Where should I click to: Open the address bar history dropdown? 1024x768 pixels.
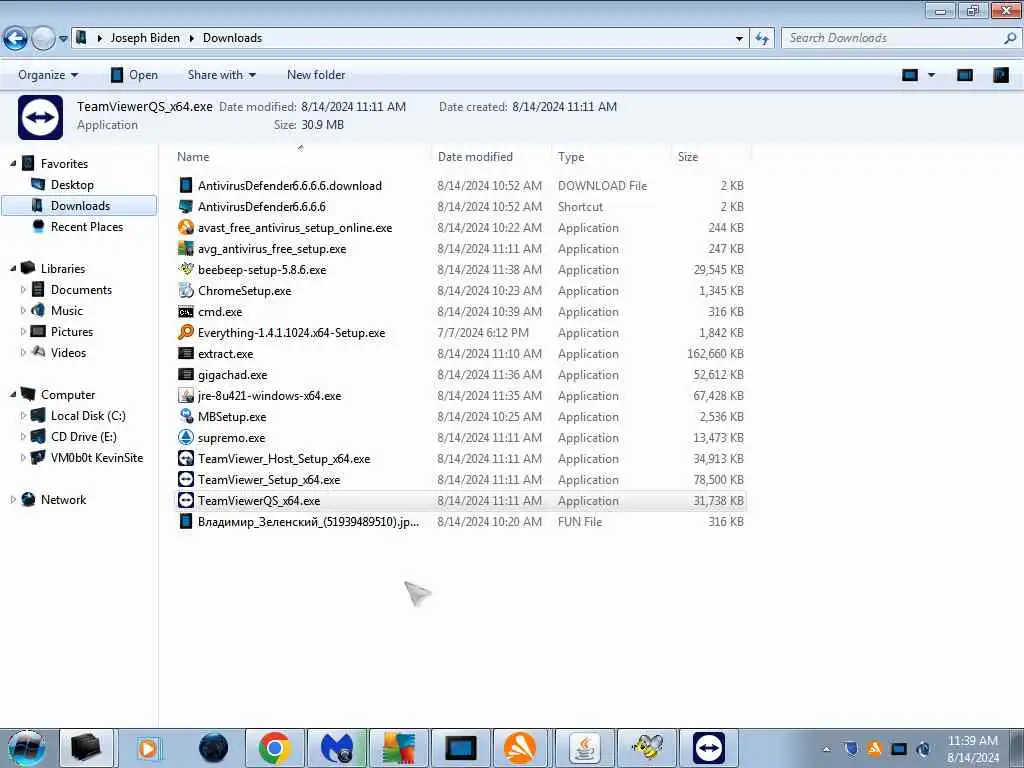tap(739, 39)
